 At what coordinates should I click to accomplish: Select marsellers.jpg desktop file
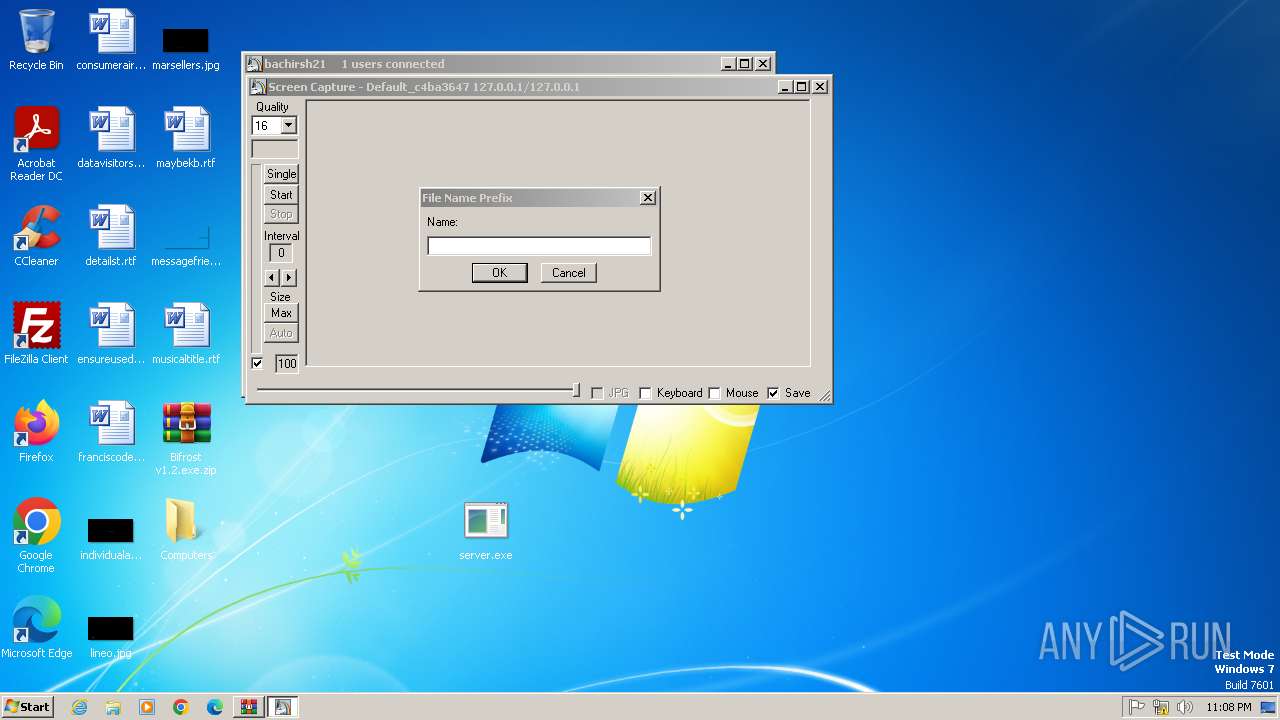click(x=186, y=48)
